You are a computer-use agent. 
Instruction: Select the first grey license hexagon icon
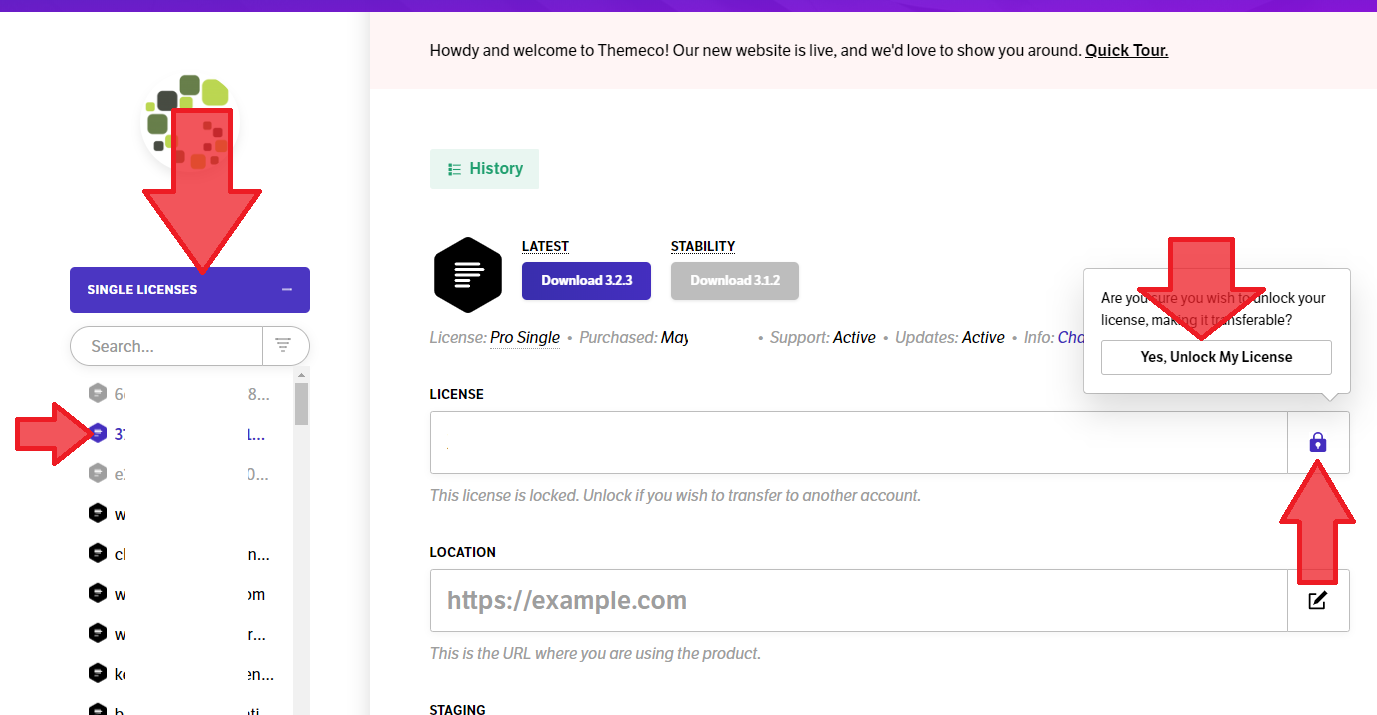coord(98,393)
